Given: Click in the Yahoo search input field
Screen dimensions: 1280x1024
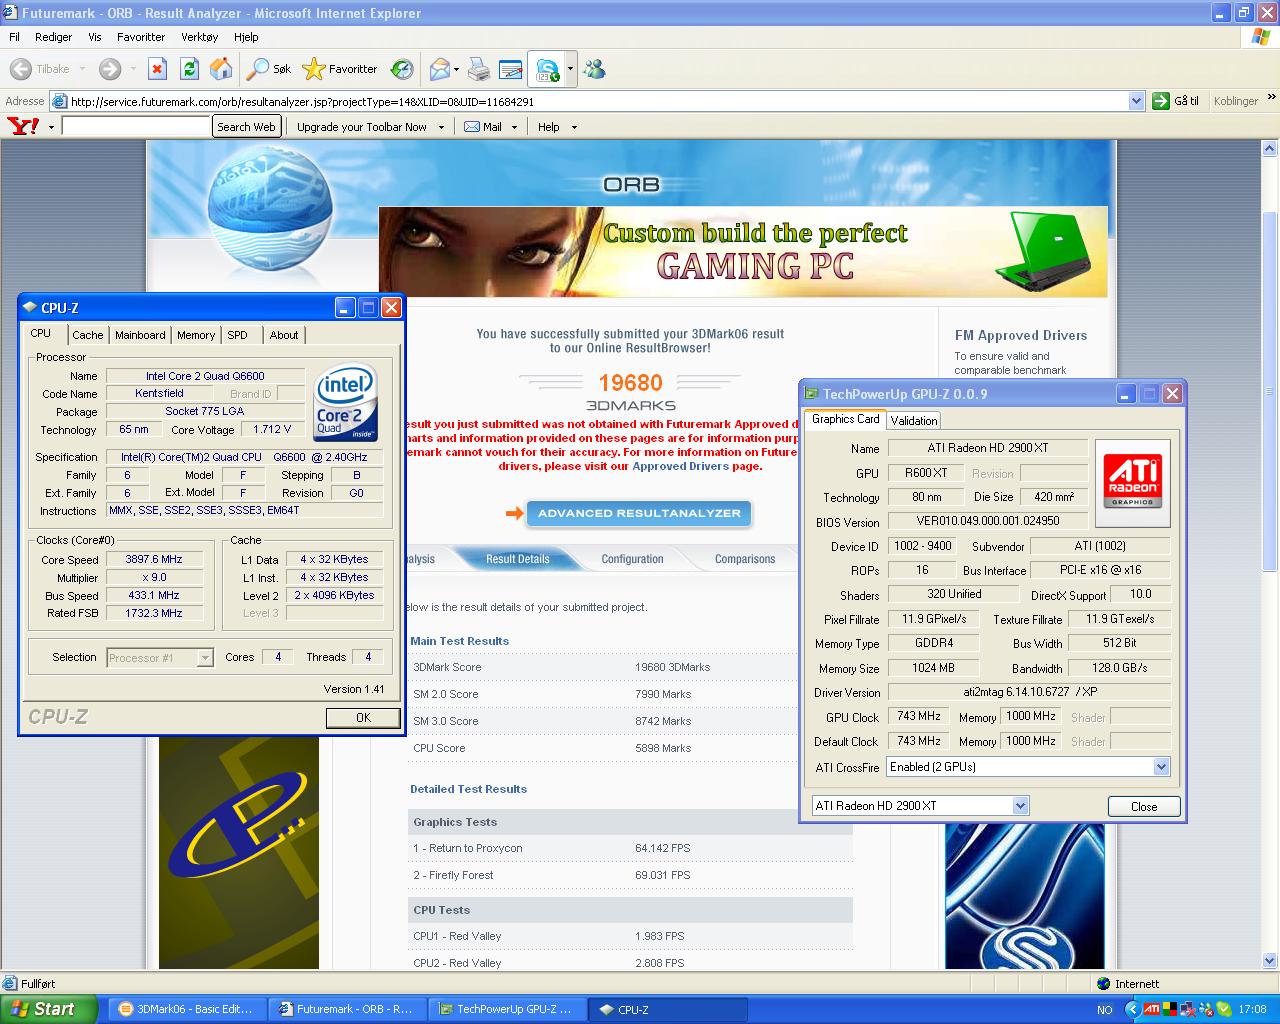Looking at the screenshot, I should [x=136, y=127].
